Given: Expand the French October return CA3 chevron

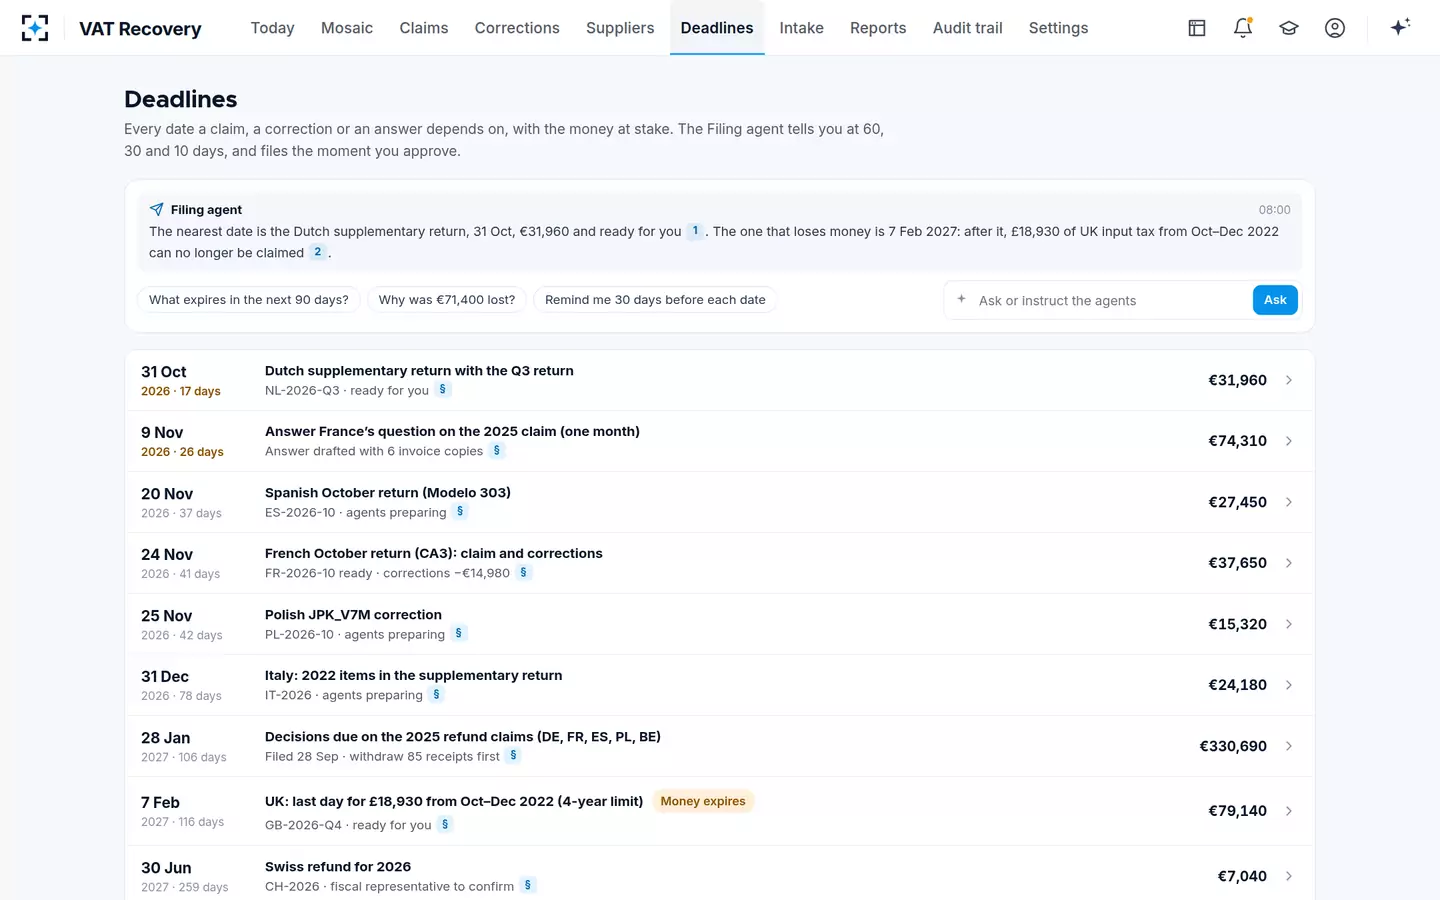Looking at the screenshot, I should [x=1289, y=563].
